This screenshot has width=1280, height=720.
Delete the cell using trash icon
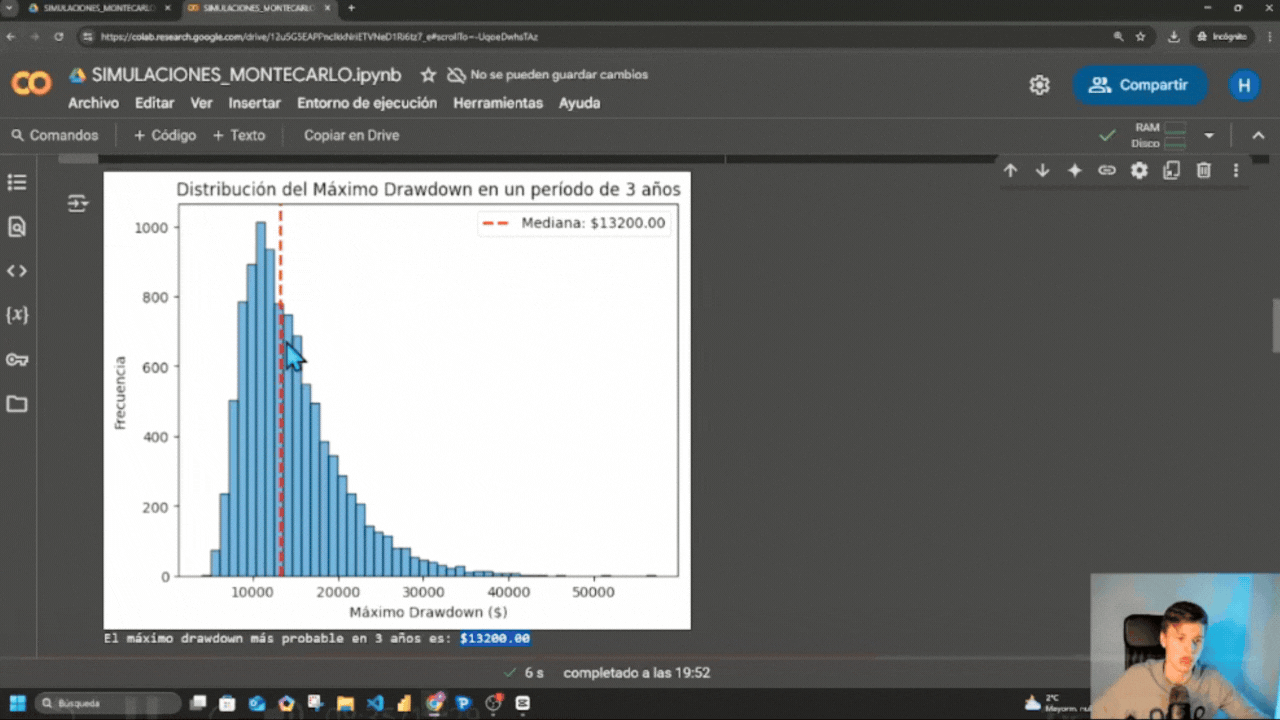tap(1204, 171)
